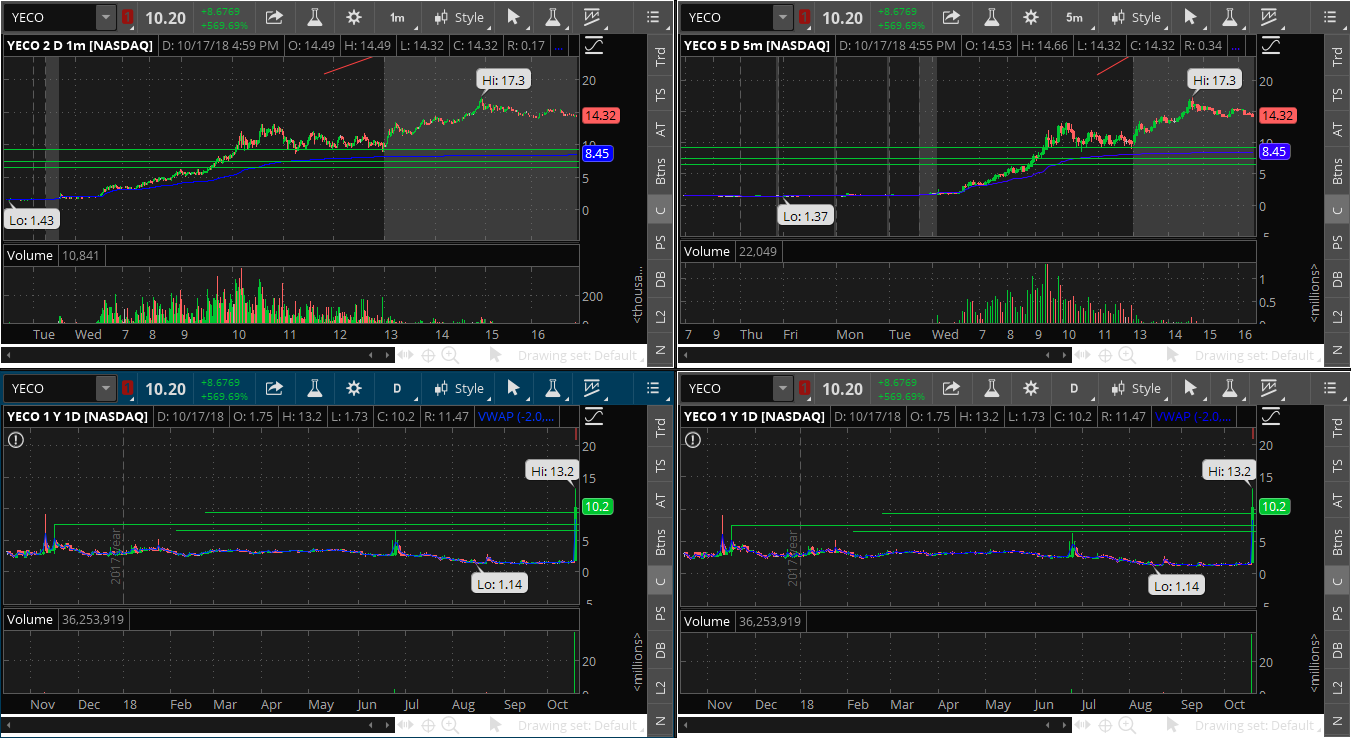The height and width of the screenshot is (738, 1351).
Task: Zoom in on the top-left chart
Action: (x=450, y=355)
